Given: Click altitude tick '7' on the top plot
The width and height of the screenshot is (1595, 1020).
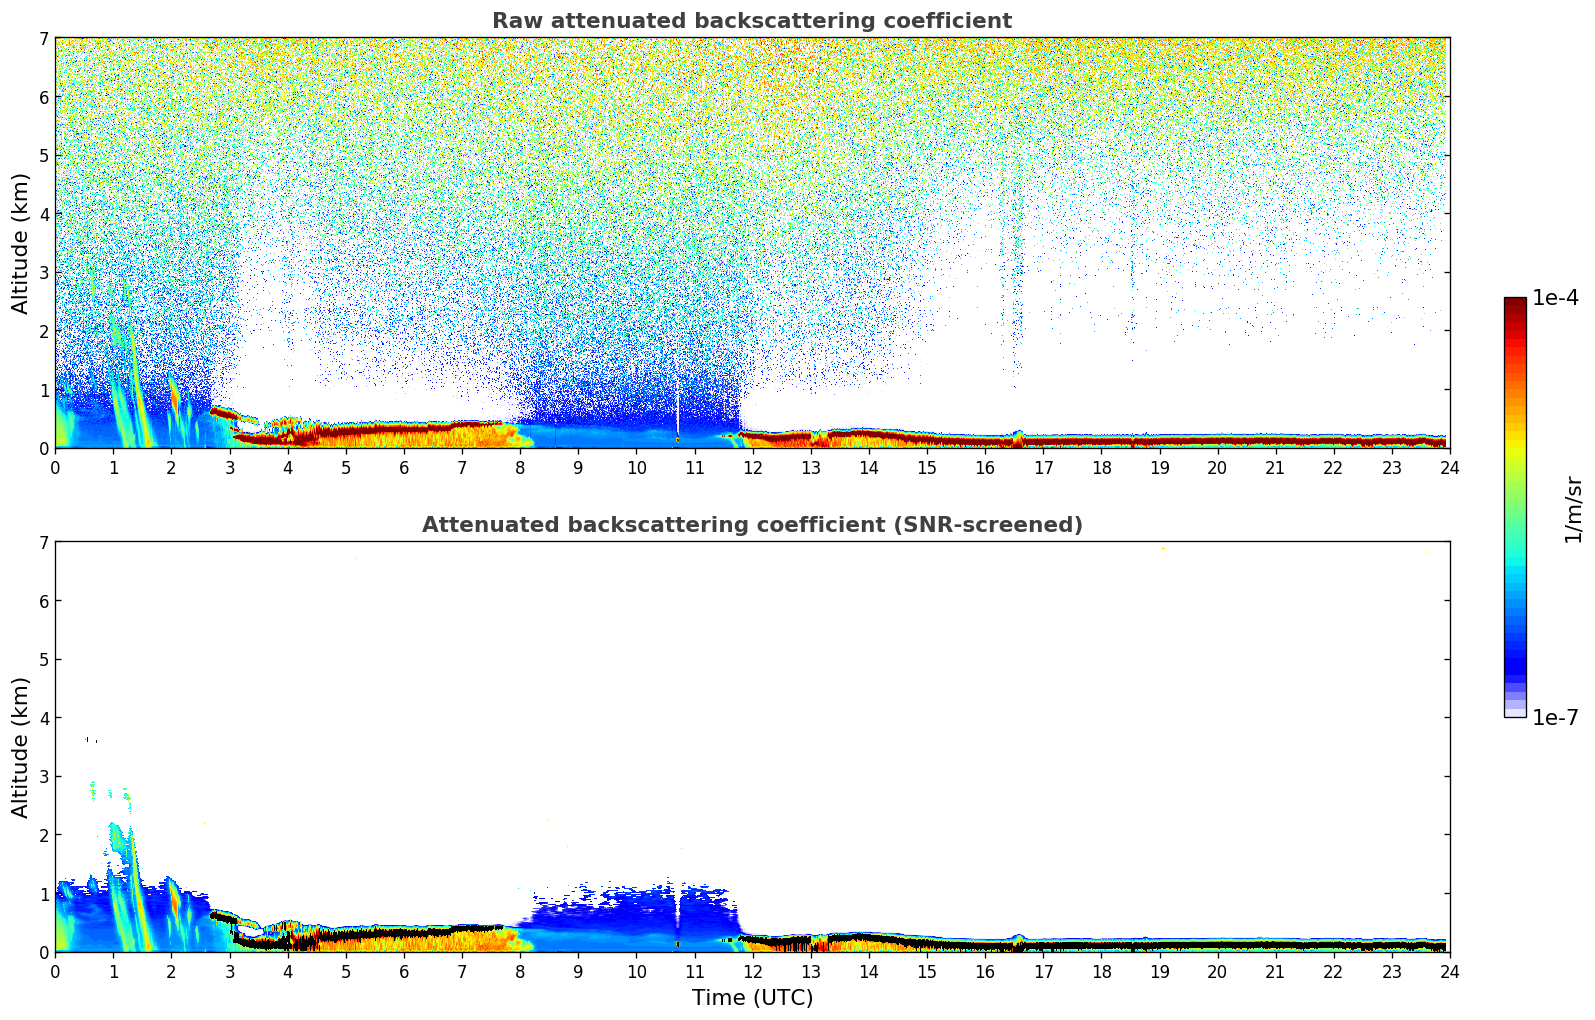Looking at the screenshot, I should [44, 38].
